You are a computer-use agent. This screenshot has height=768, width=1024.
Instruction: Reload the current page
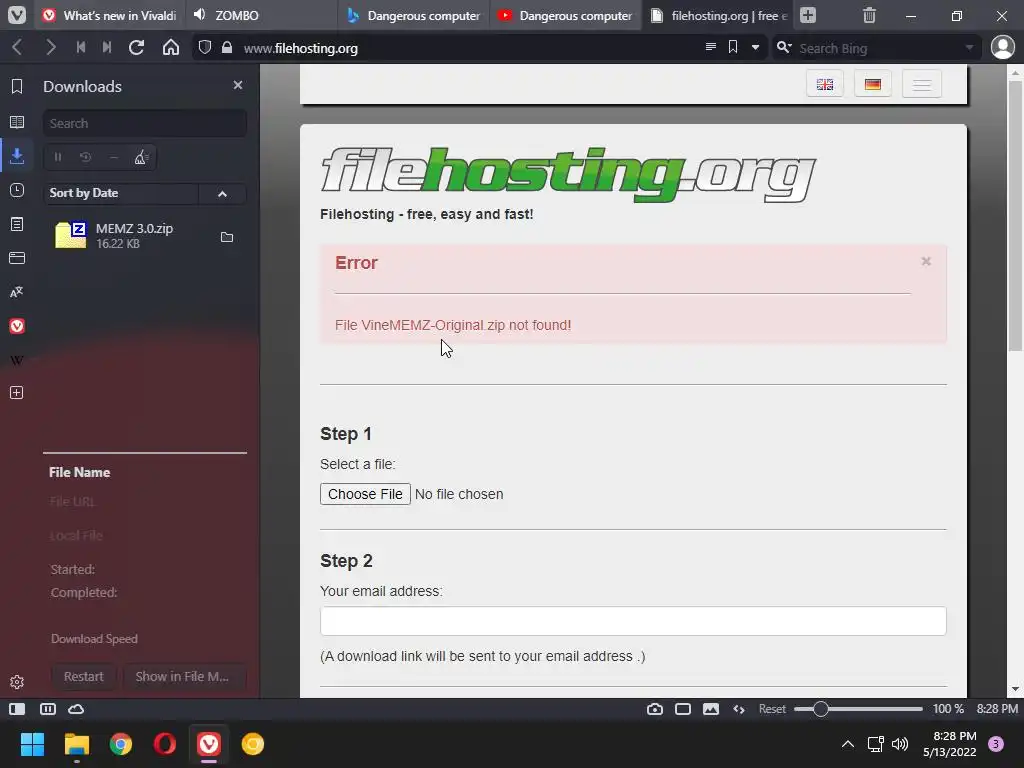136,48
